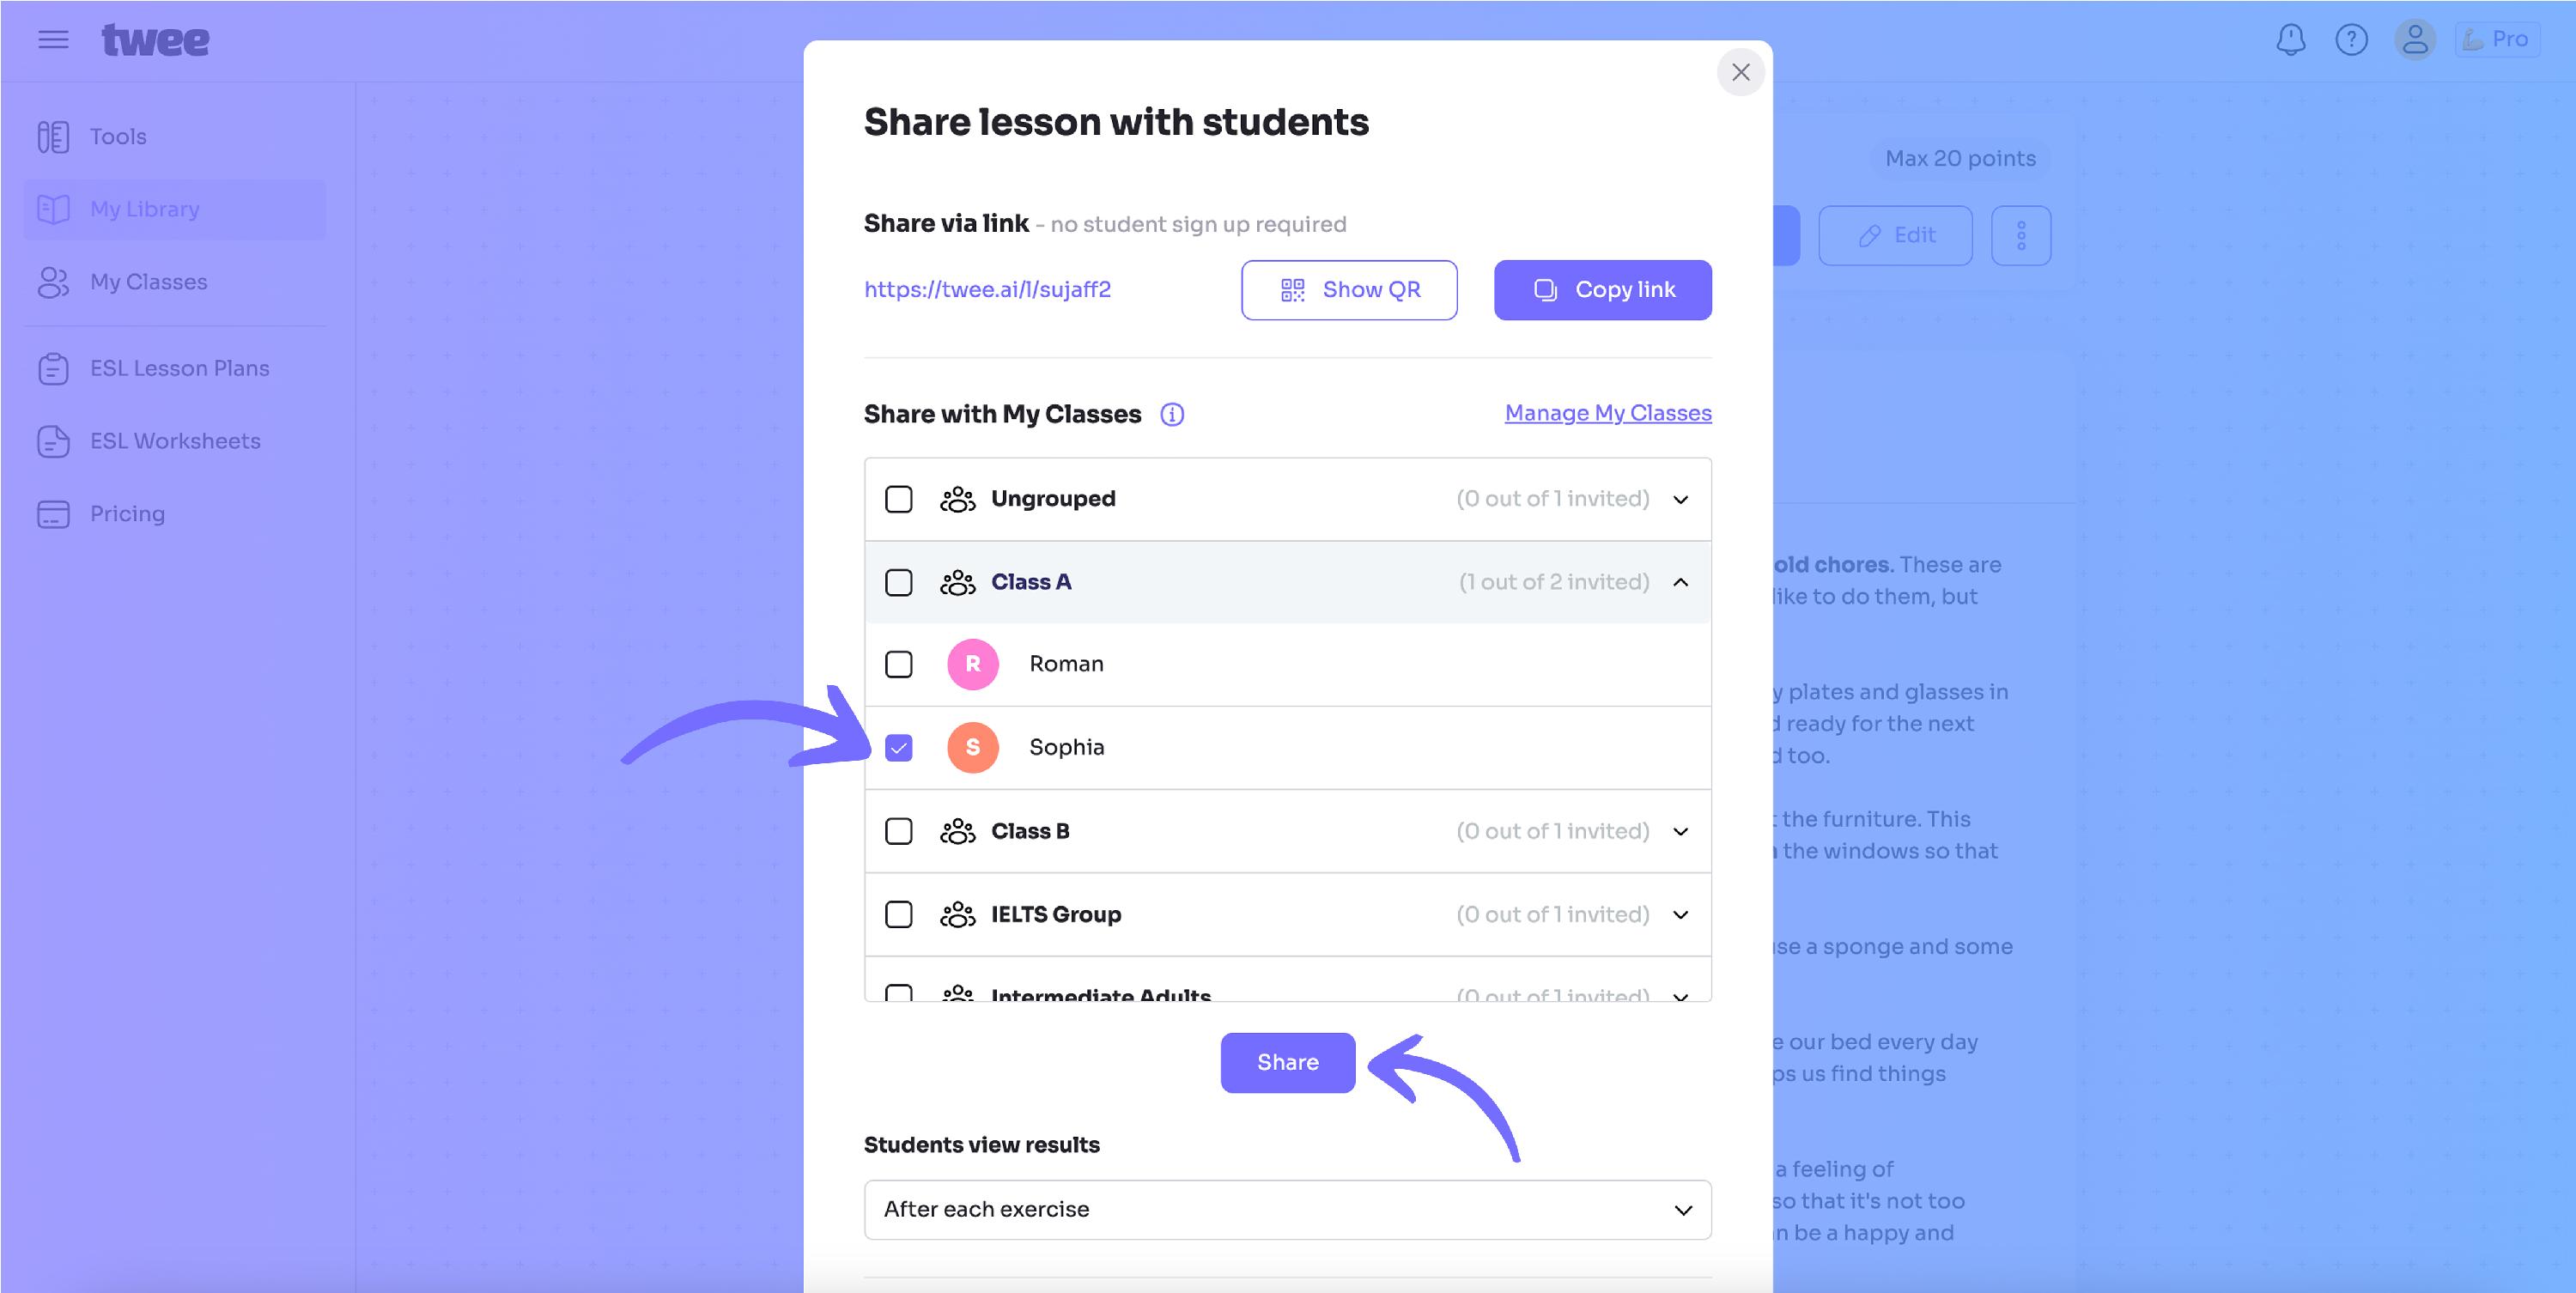This screenshot has width=2576, height=1293.
Task: Open ESL Worksheets in sidebar
Action: [175, 441]
